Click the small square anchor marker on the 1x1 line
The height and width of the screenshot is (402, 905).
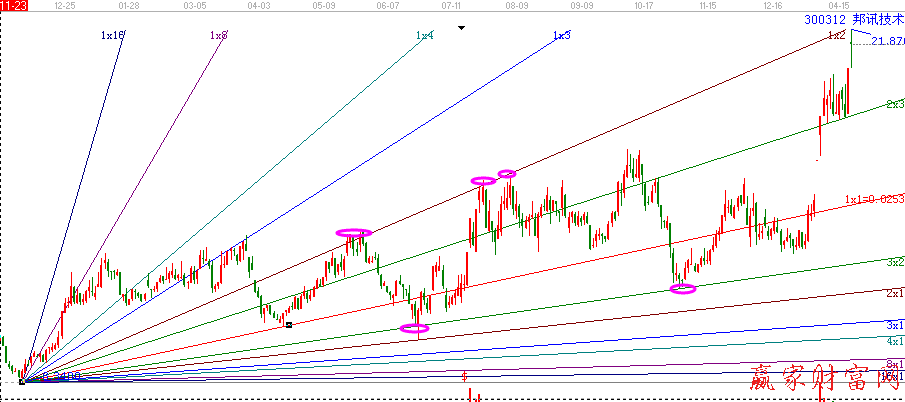(x=289, y=324)
